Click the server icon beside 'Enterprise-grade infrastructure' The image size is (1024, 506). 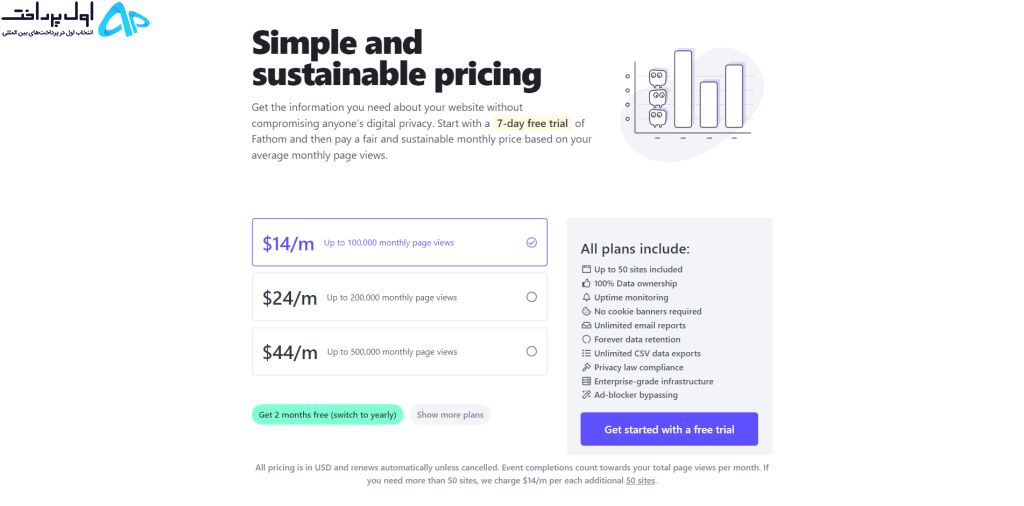pyautogui.click(x=586, y=381)
